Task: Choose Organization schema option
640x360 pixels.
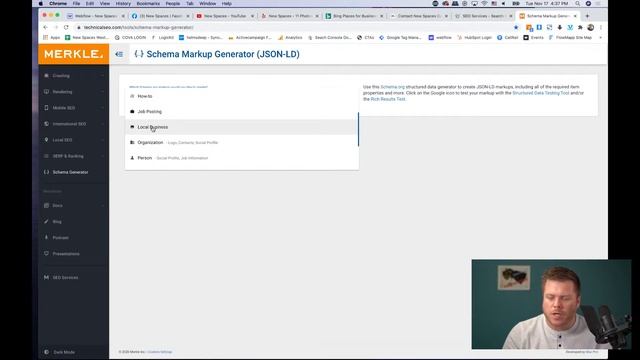Action: 242,142
